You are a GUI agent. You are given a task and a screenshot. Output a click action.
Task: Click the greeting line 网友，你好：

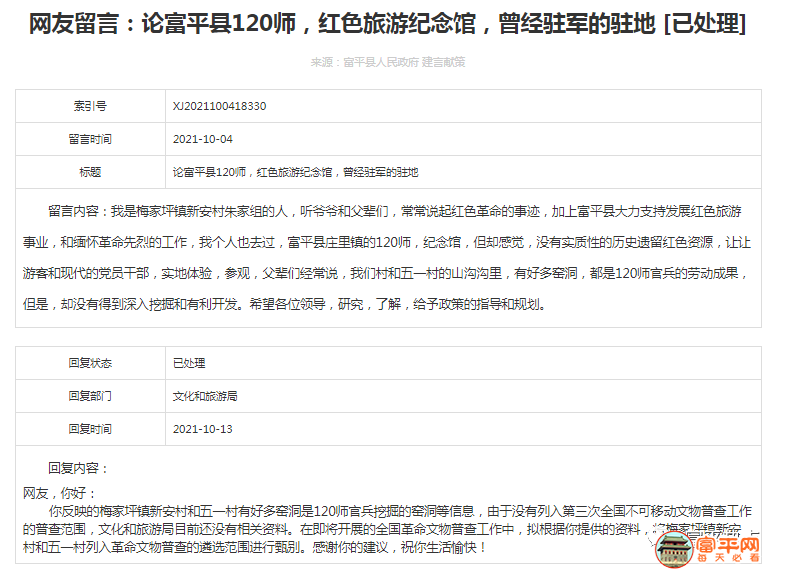[59, 493]
